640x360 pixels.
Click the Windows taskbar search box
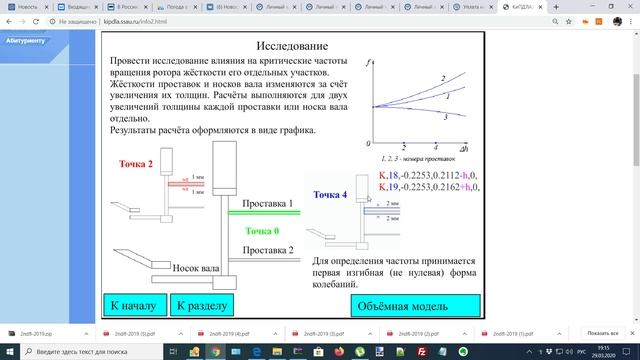click(91, 351)
